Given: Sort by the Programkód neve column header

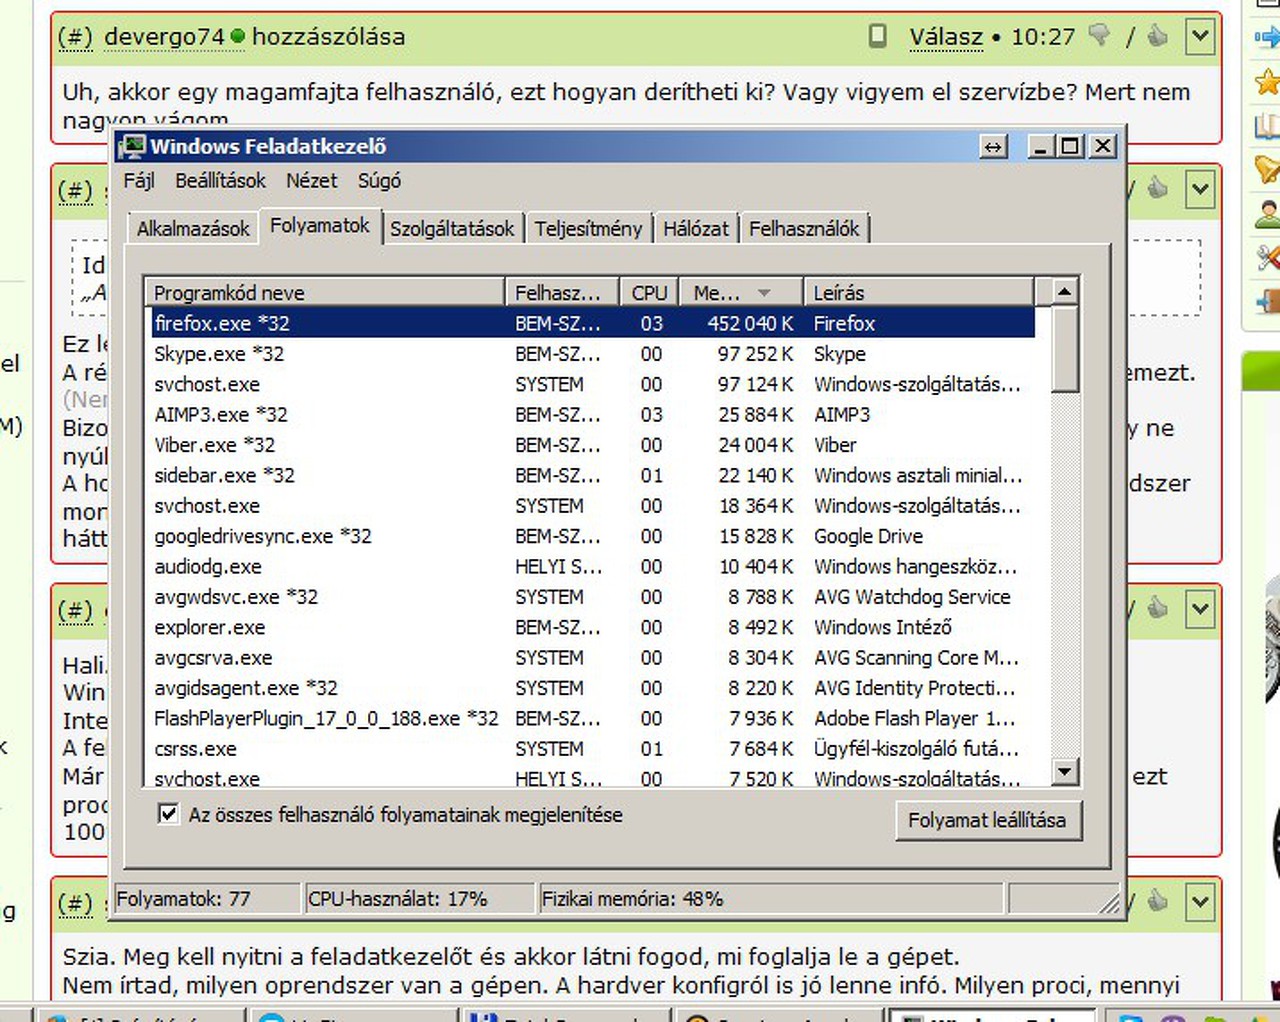Looking at the screenshot, I should (x=324, y=292).
